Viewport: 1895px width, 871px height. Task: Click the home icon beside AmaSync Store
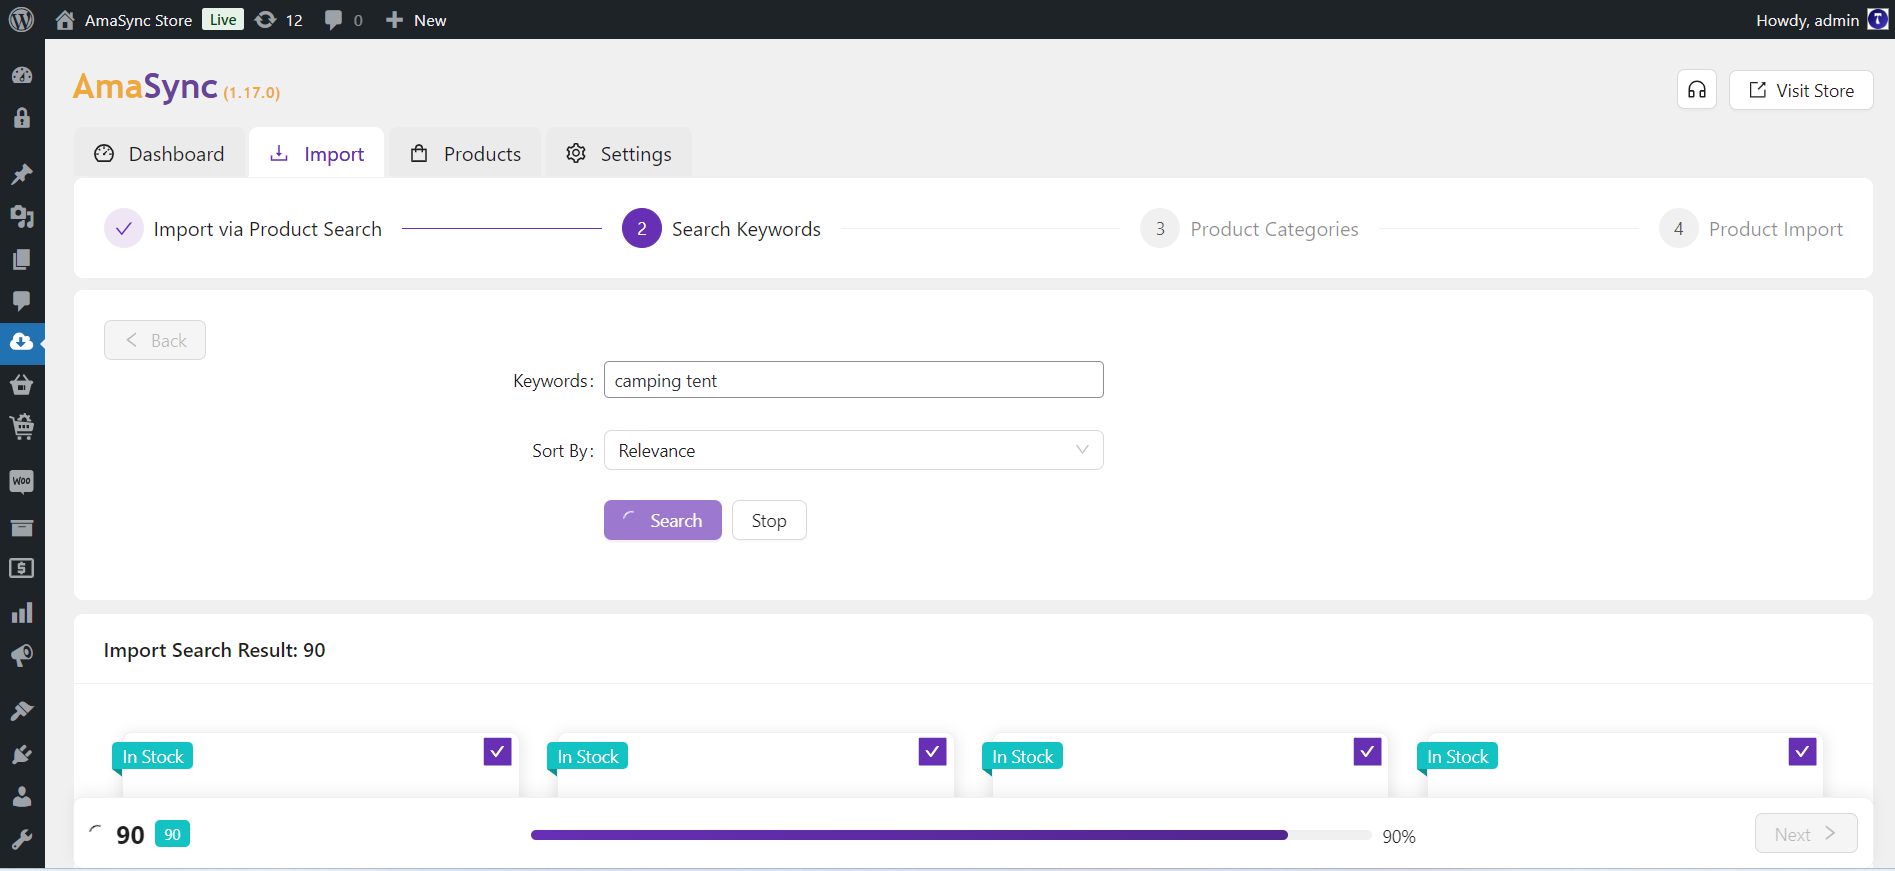tap(65, 20)
